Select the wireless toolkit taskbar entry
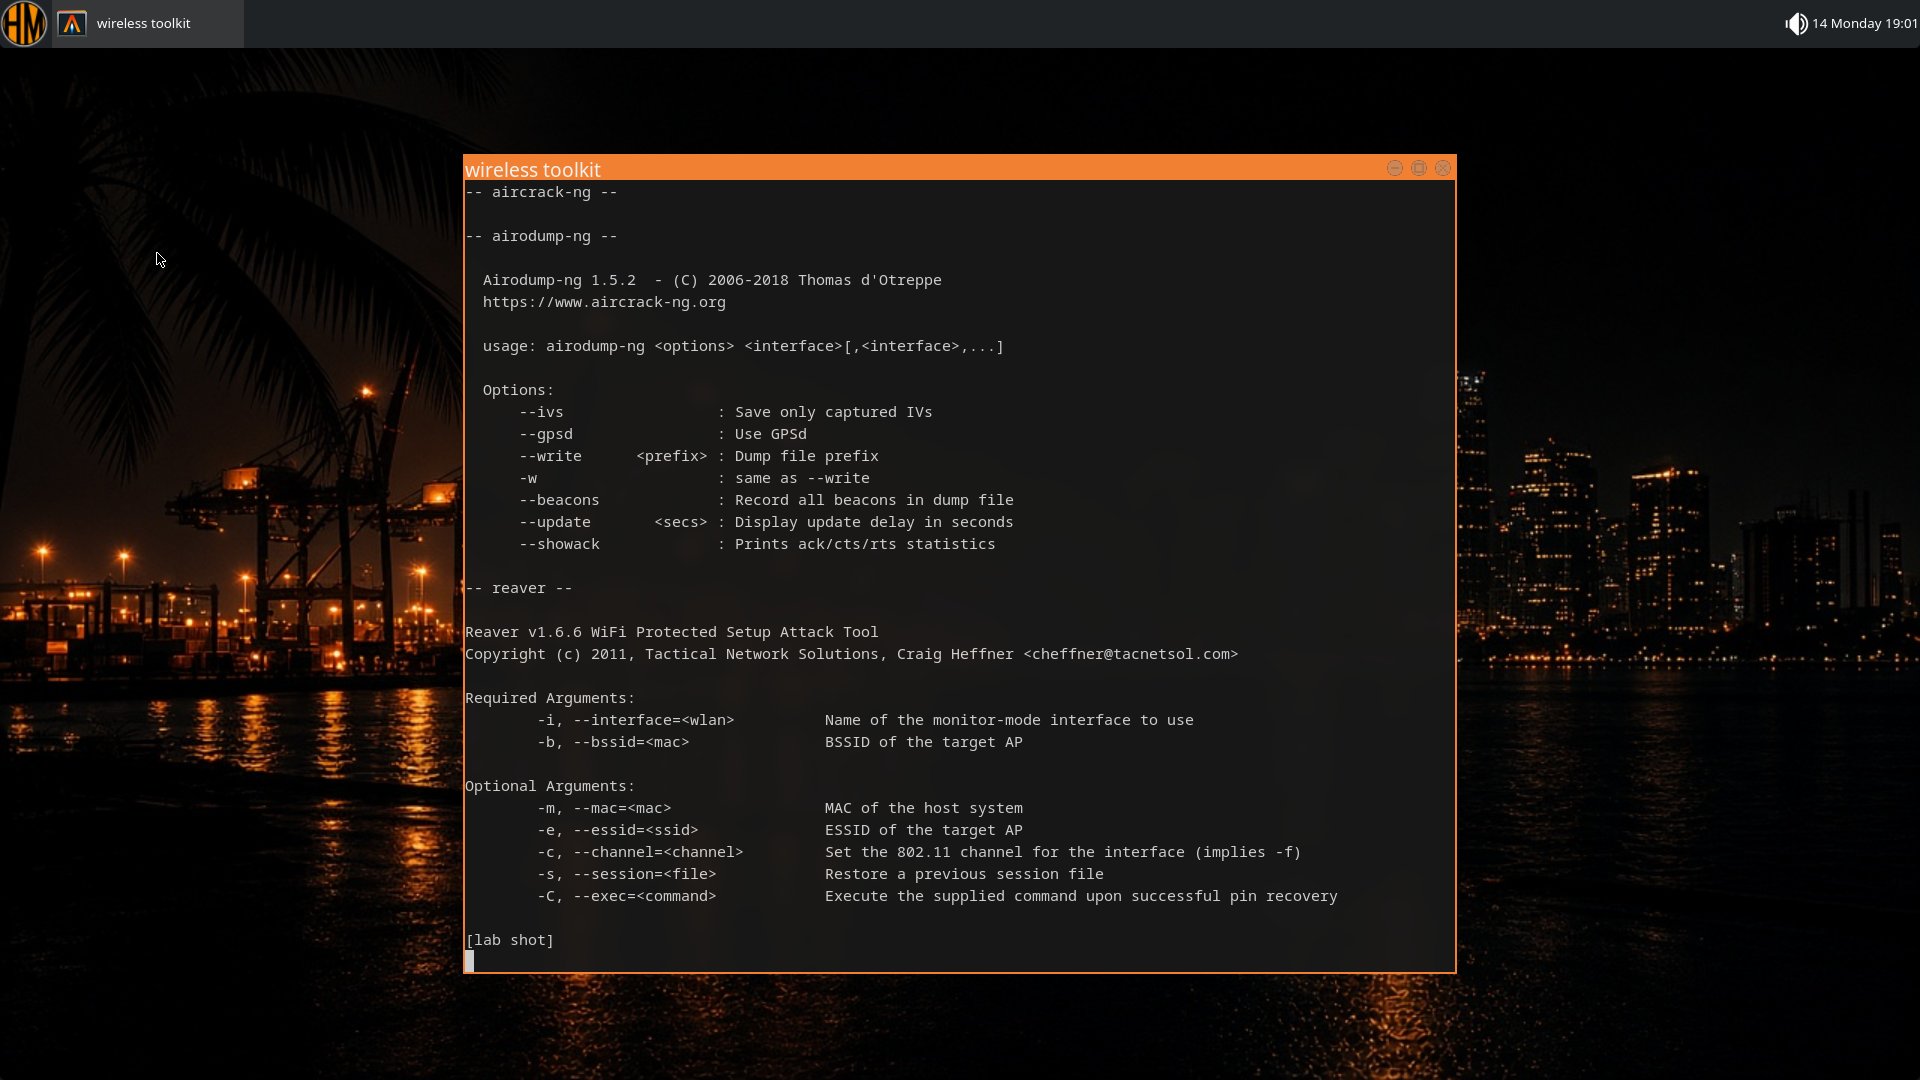1920x1080 pixels. click(148, 23)
